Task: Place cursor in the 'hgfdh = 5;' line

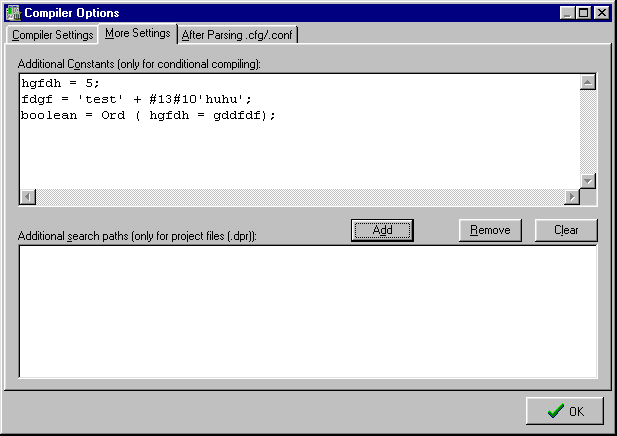Action: [x=60, y=84]
